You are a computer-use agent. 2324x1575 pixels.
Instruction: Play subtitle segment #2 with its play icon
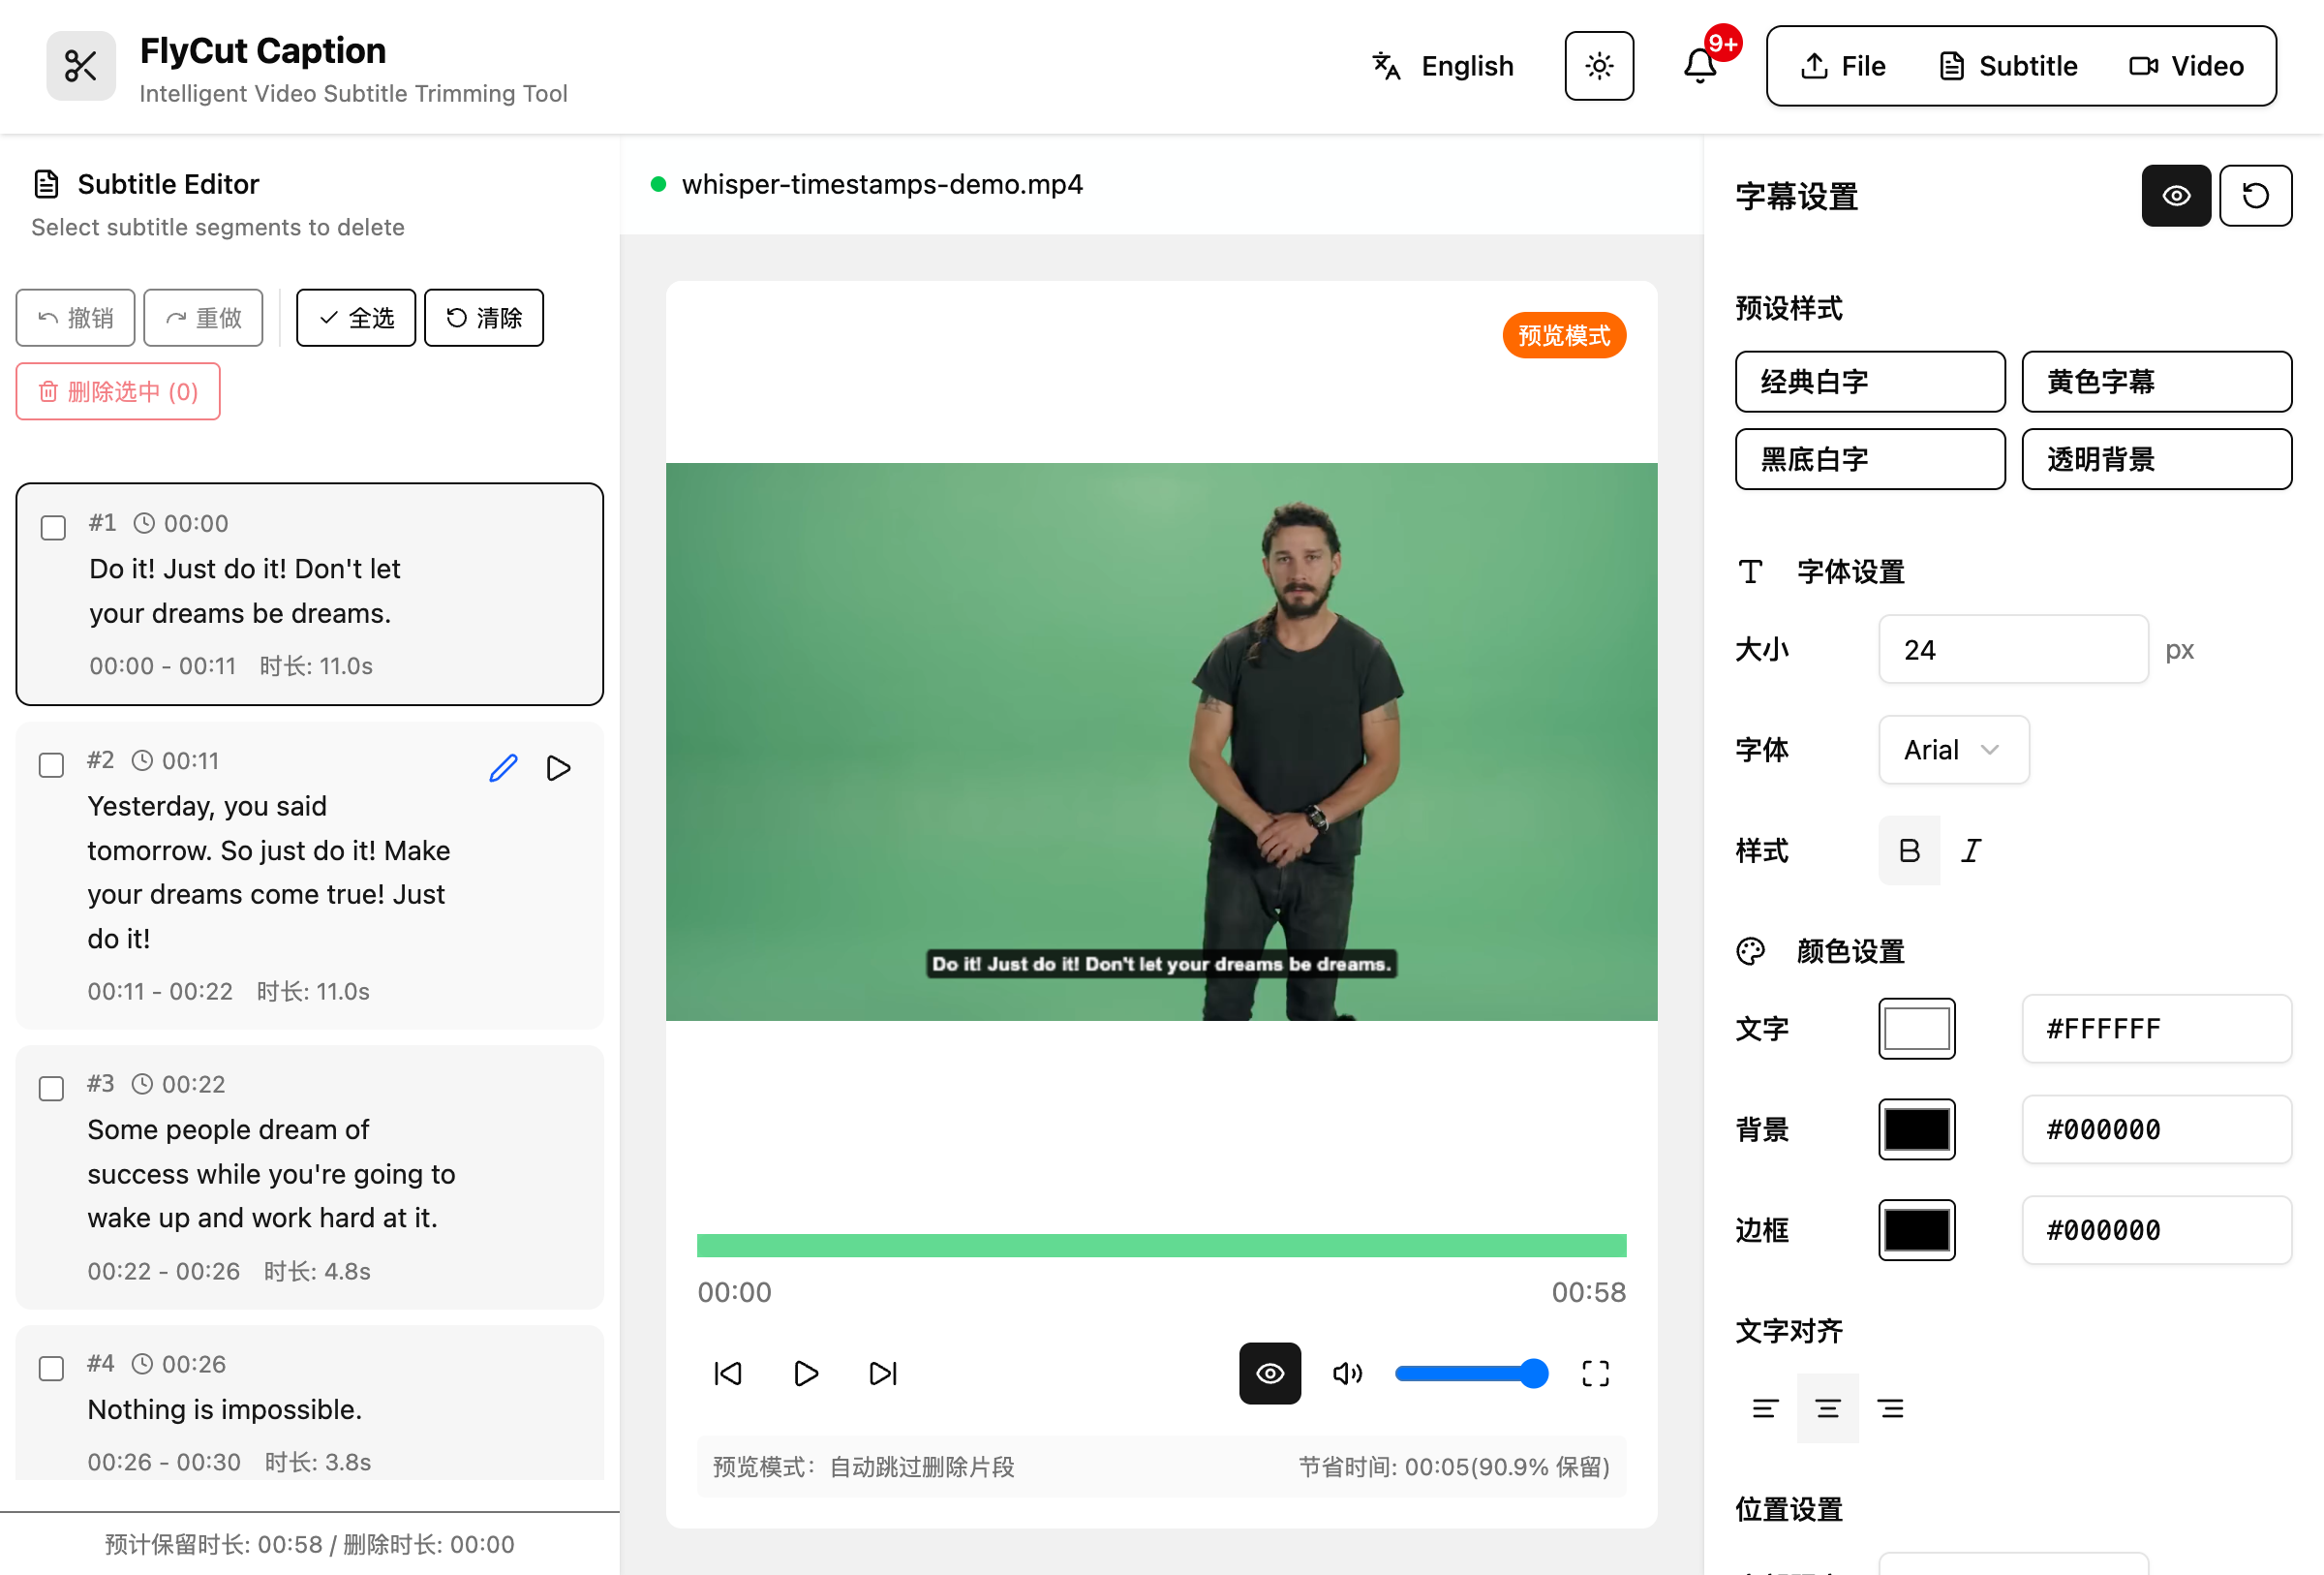pos(558,767)
